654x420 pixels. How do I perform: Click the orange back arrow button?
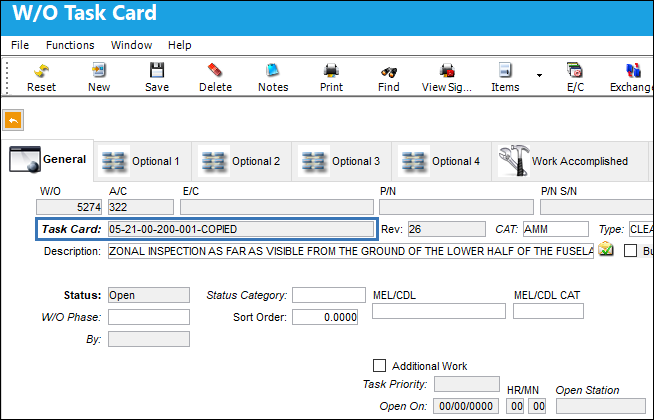13,121
